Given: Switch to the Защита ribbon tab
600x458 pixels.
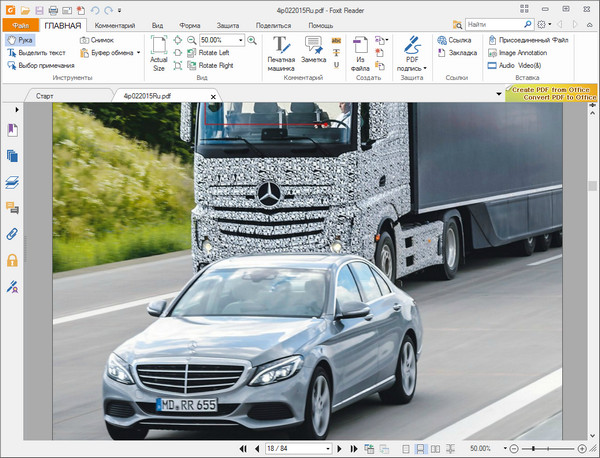Looking at the screenshot, I should tap(228, 26).
